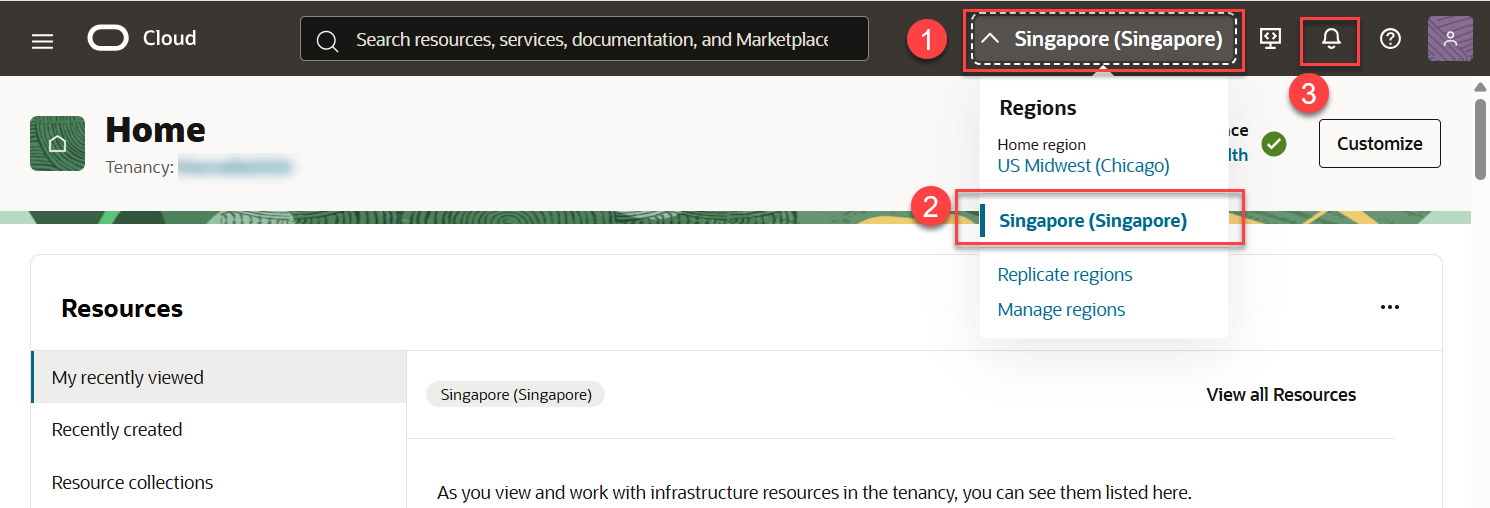
Task: Focus the resources and services search field
Action: [x=584, y=39]
